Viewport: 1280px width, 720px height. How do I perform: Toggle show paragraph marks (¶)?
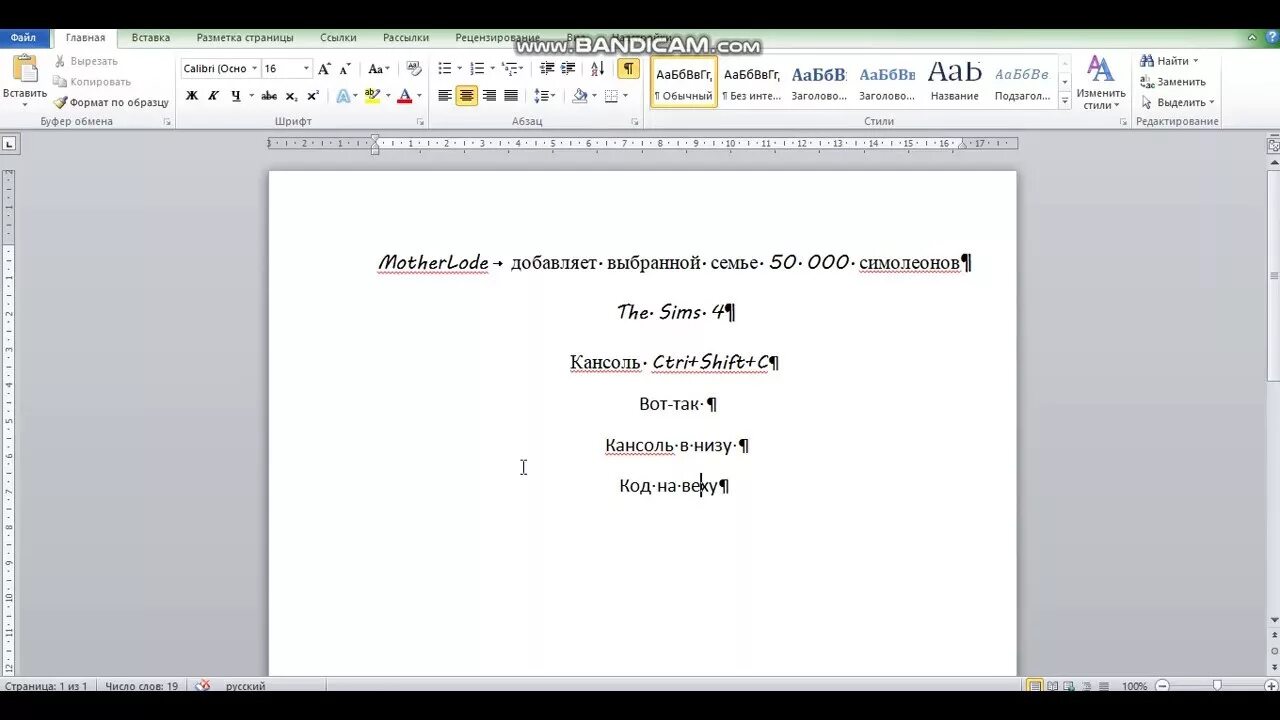628,69
